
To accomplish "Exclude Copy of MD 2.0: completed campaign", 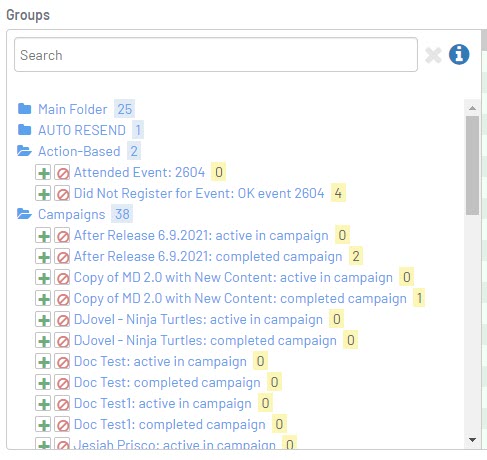I will [x=62, y=299].
